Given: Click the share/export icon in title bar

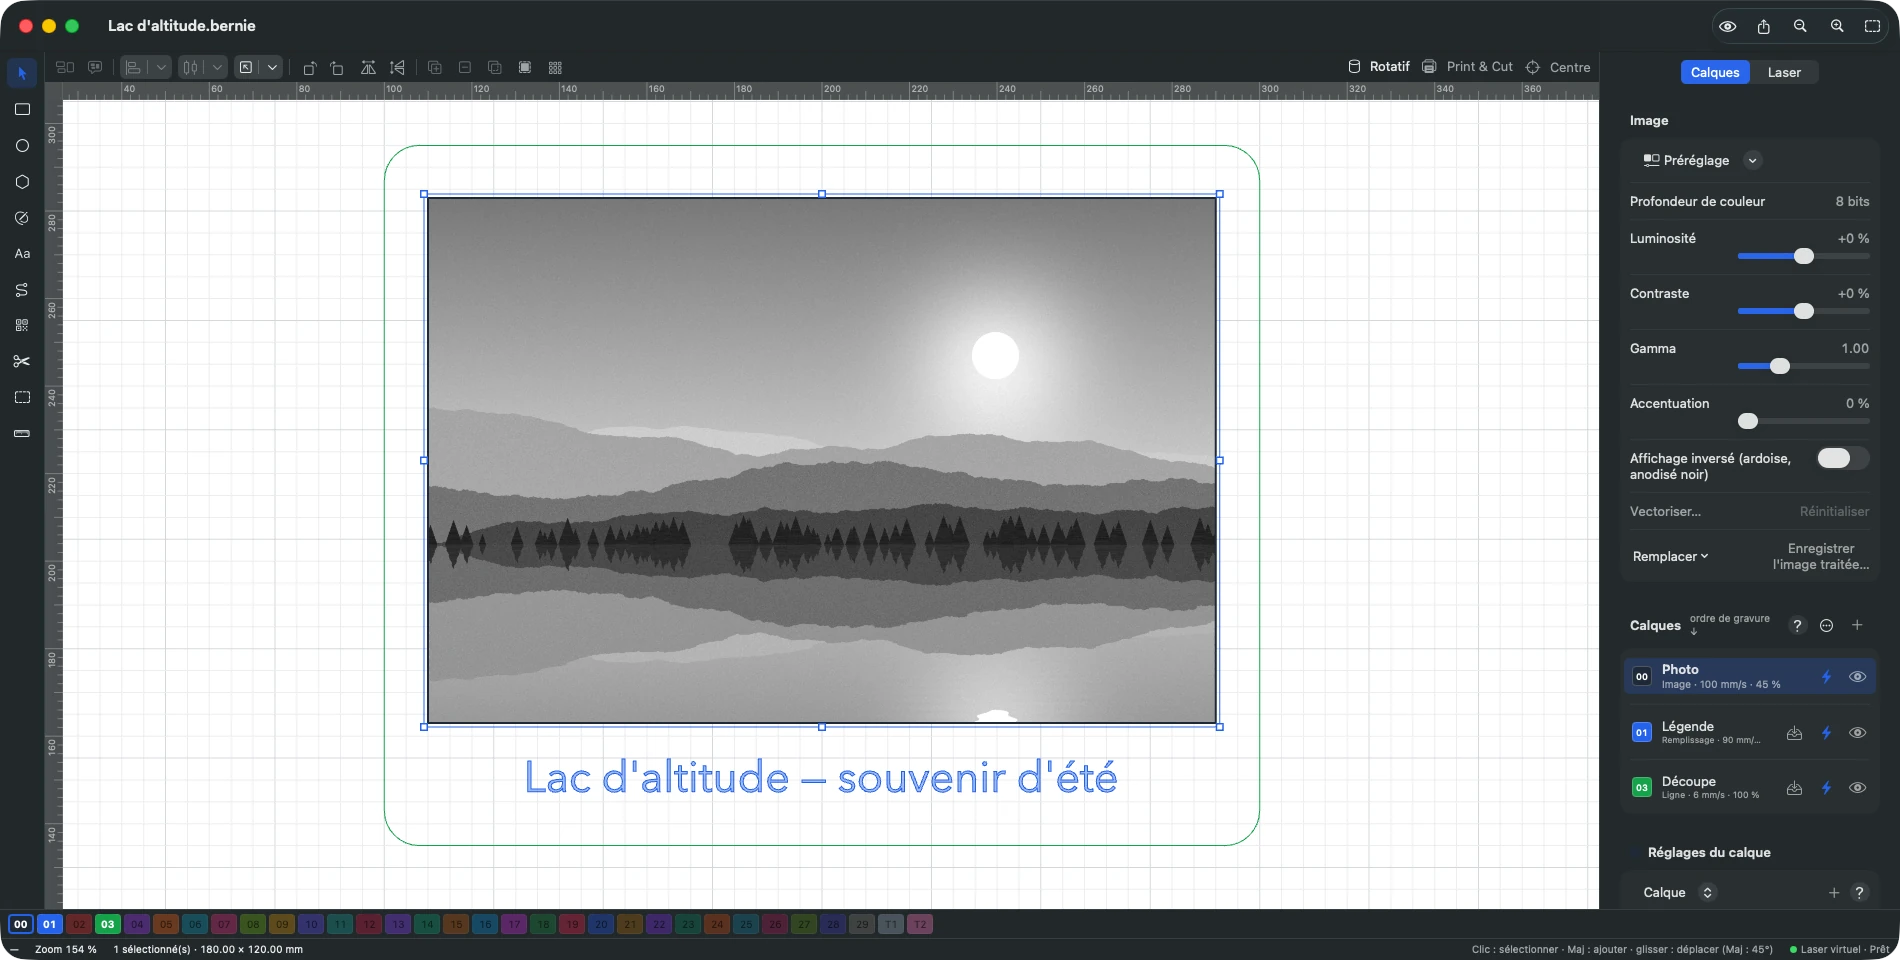Looking at the screenshot, I should click(1764, 26).
